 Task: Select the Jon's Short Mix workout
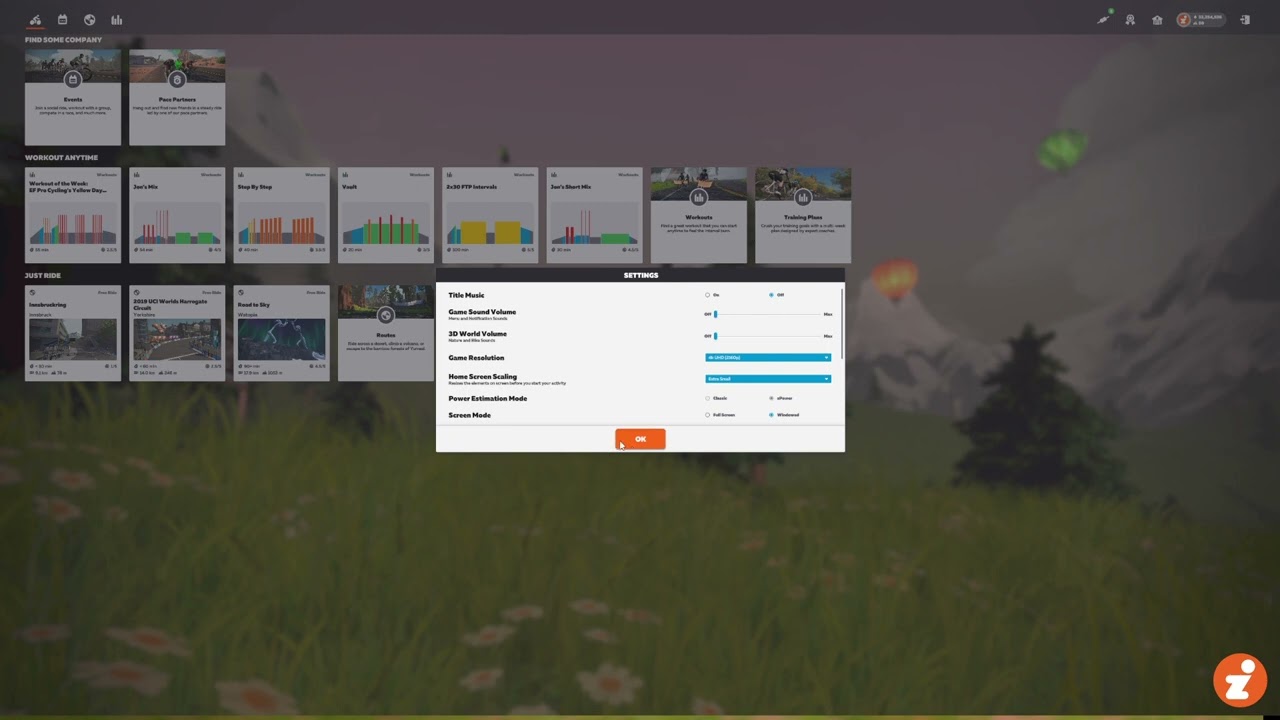[595, 215]
